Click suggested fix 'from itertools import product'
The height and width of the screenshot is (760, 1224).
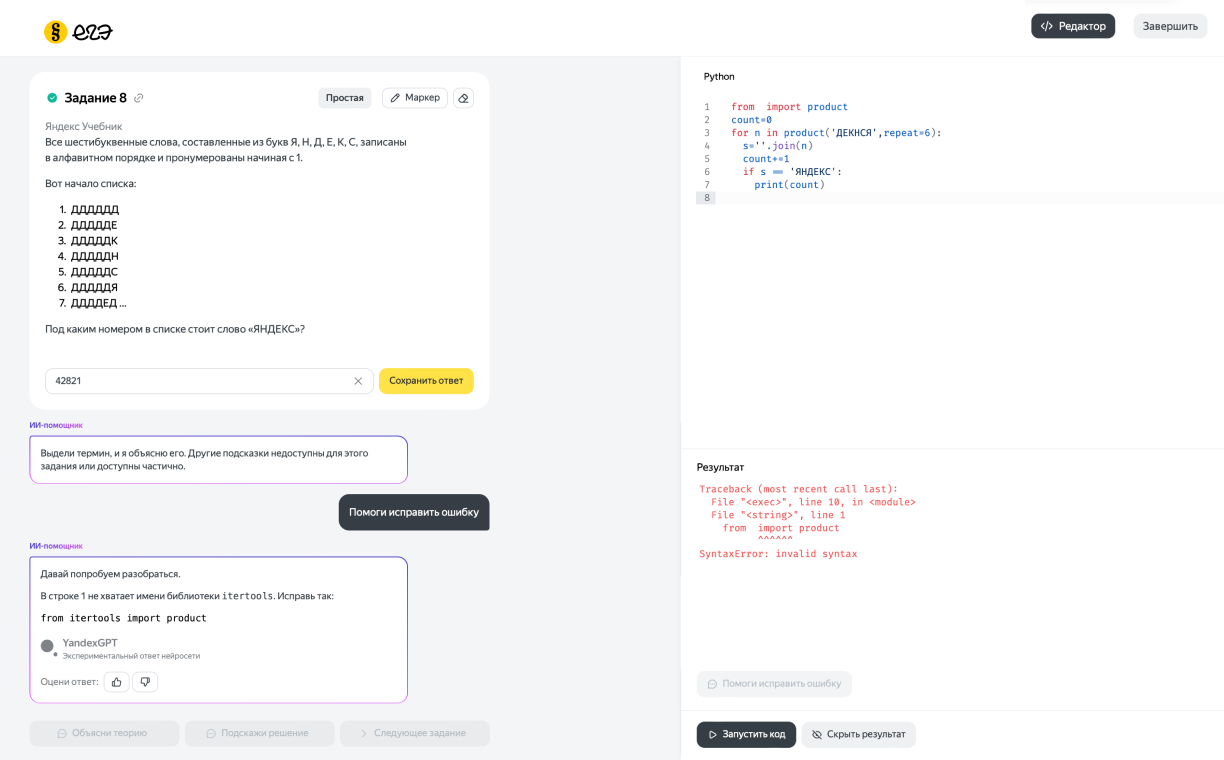[123, 618]
